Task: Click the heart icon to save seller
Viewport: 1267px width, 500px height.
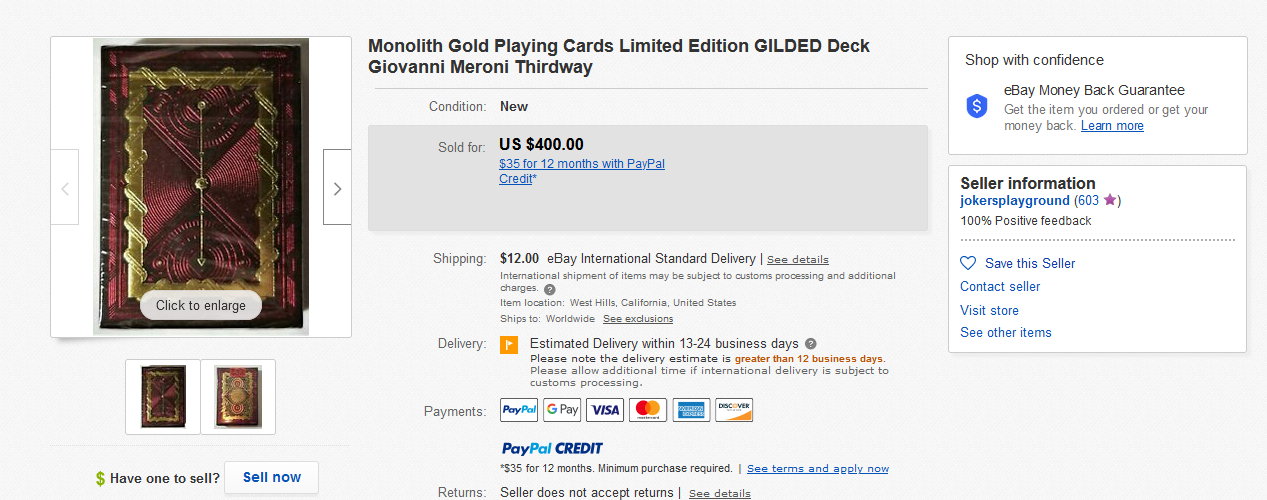Action: click(968, 263)
